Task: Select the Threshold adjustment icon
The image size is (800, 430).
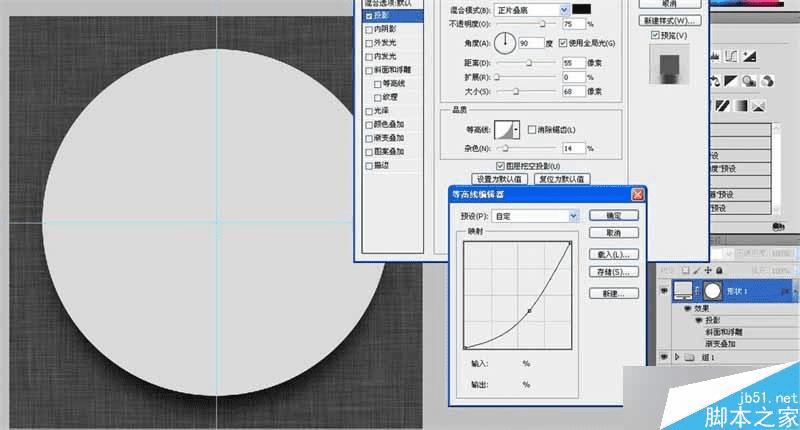Action: [x=722, y=106]
